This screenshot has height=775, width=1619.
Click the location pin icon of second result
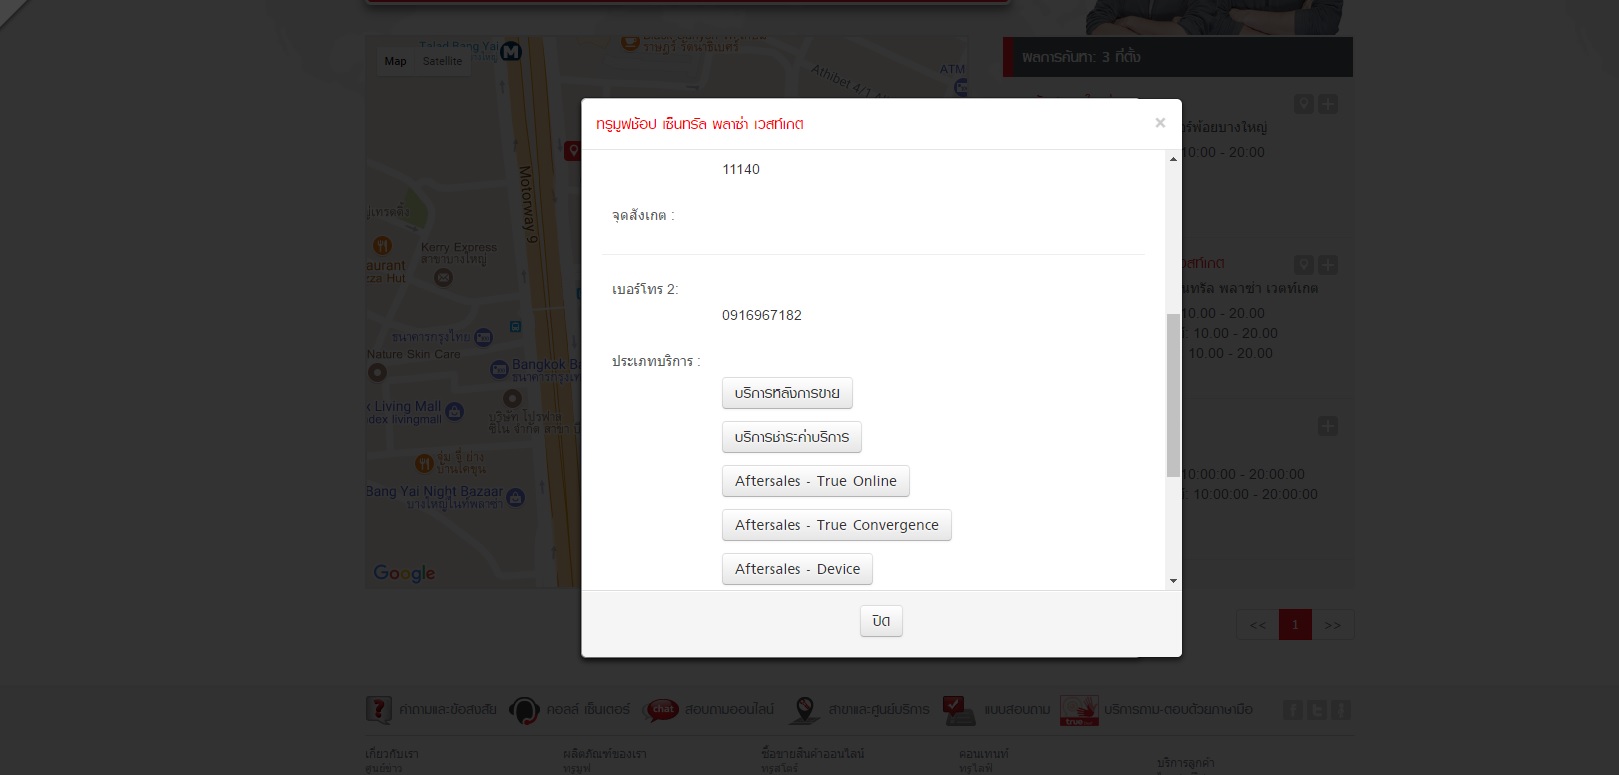pyautogui.click(x=1303, y=265)
